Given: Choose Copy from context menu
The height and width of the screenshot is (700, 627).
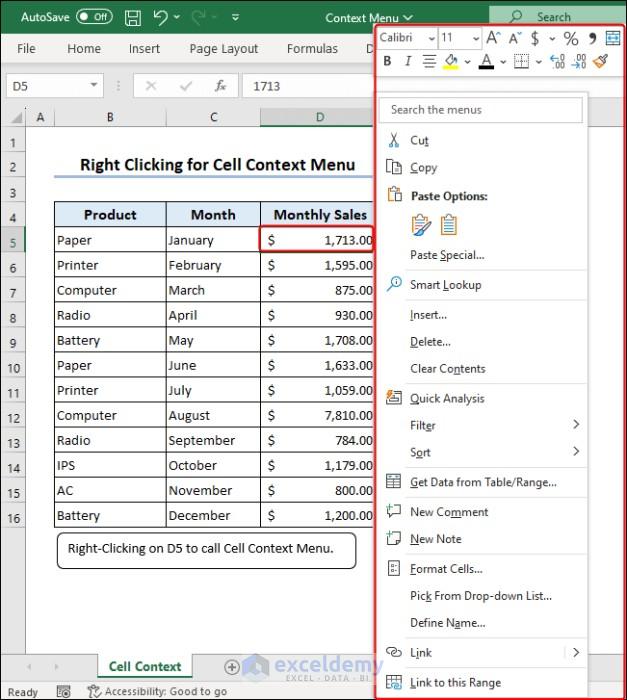Looking at the screenshot, I should coord(482,167).
